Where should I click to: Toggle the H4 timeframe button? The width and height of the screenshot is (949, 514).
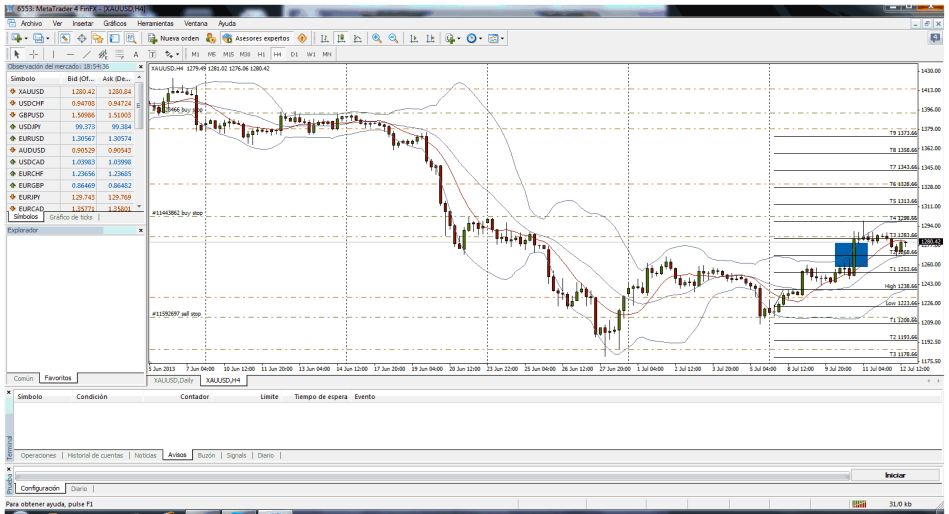click(x=278, y=54)
